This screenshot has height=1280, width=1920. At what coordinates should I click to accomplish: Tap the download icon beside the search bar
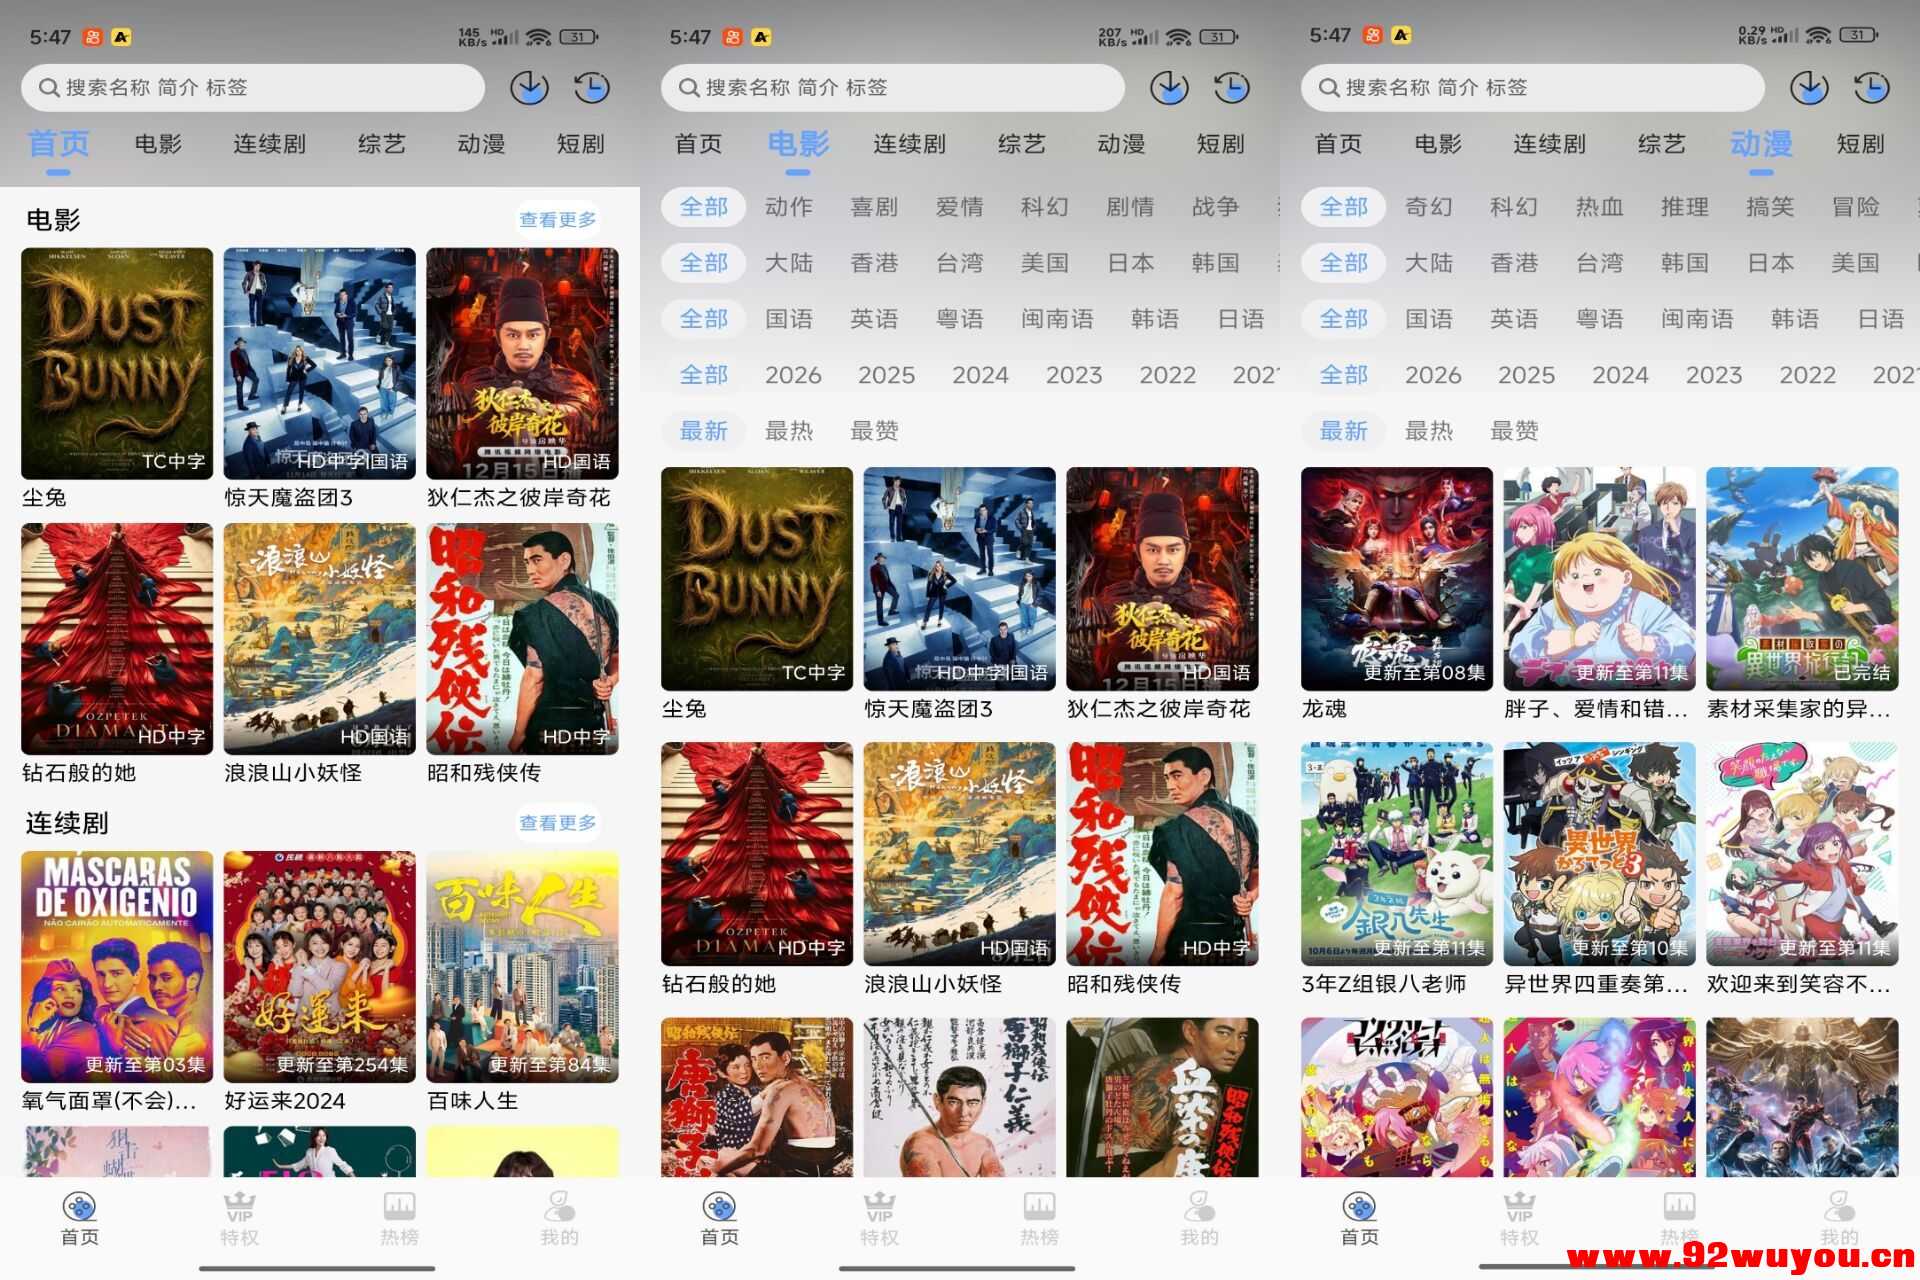530,87
